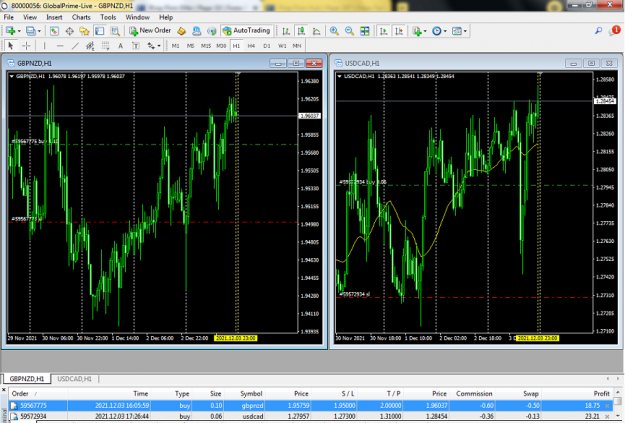This screenshot has height=423, width=625.
Task: Toggle chart auto scroll
Action: pos(383,31)
